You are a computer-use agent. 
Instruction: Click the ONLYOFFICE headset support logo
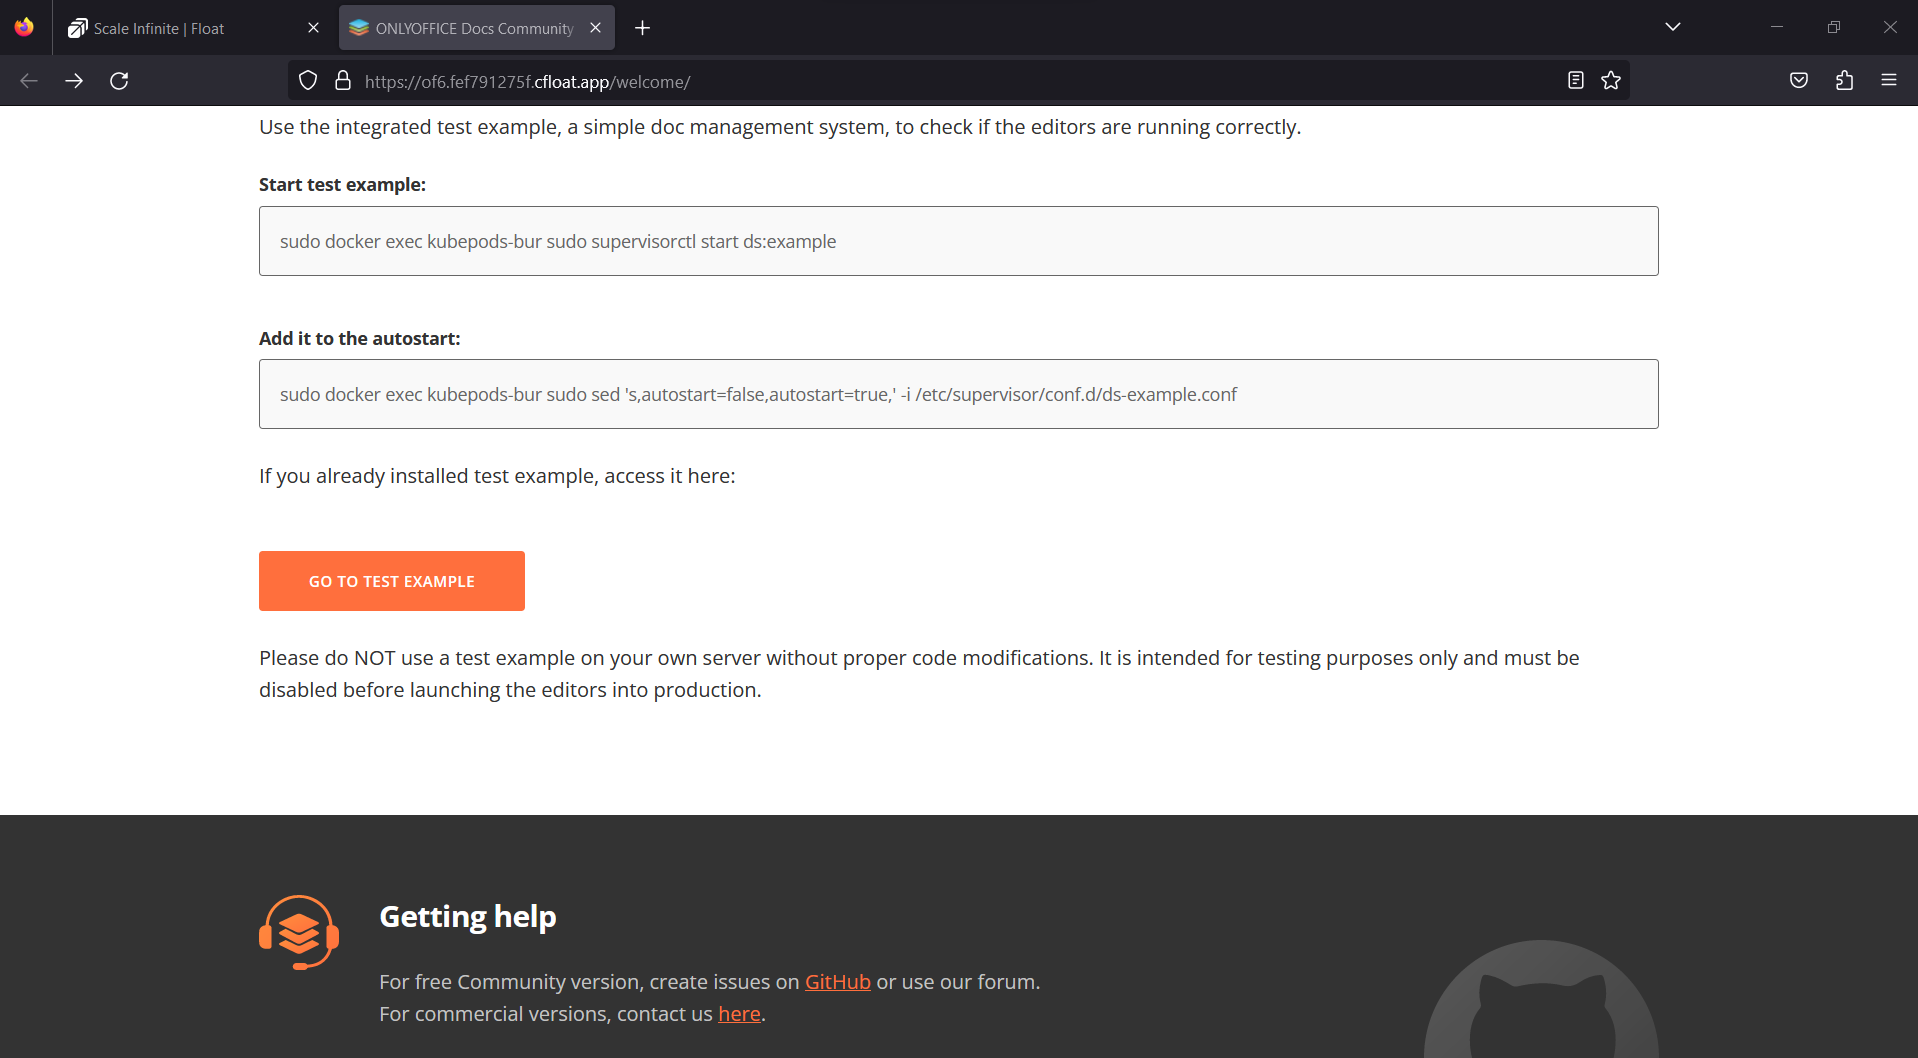(299, 932)
